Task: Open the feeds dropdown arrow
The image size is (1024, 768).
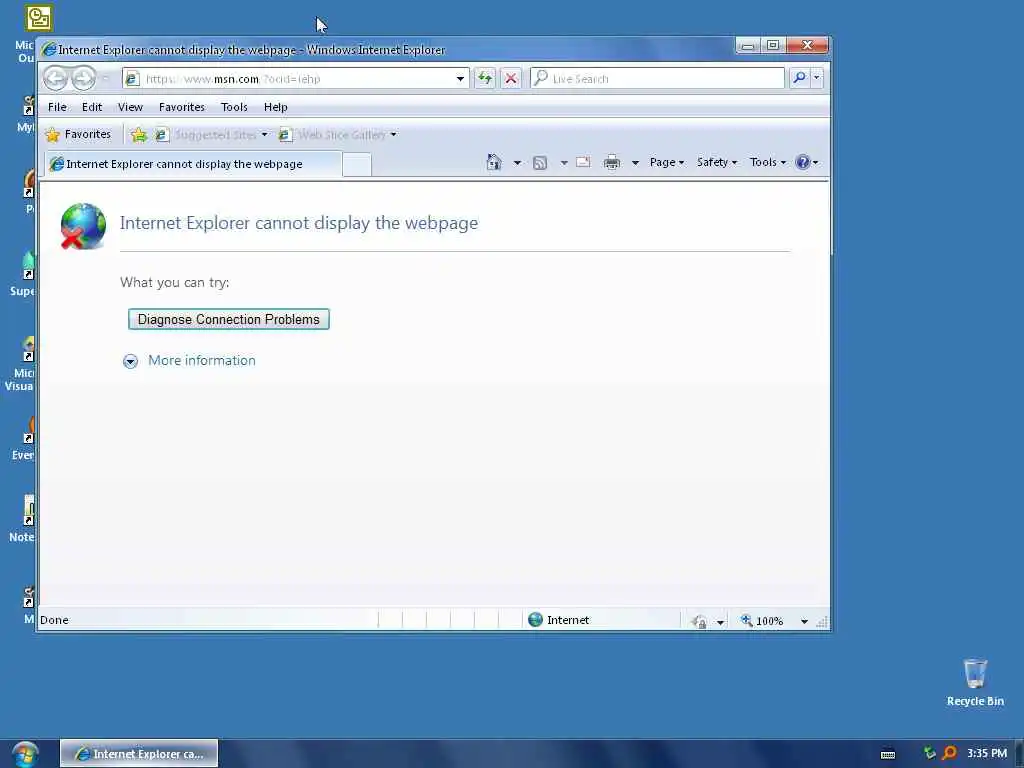Action: pyautogui.click(x=564, y=163)
